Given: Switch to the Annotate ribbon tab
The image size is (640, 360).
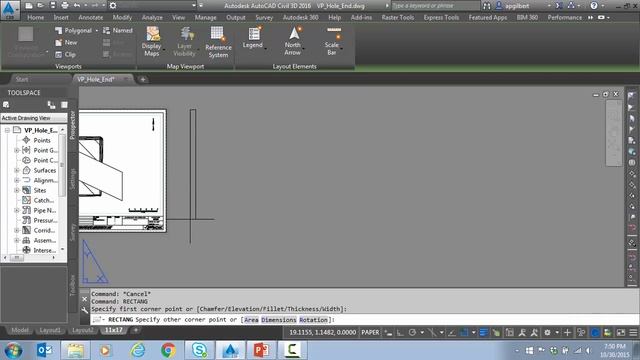Looking at the screenshot, I should [91, 18].
